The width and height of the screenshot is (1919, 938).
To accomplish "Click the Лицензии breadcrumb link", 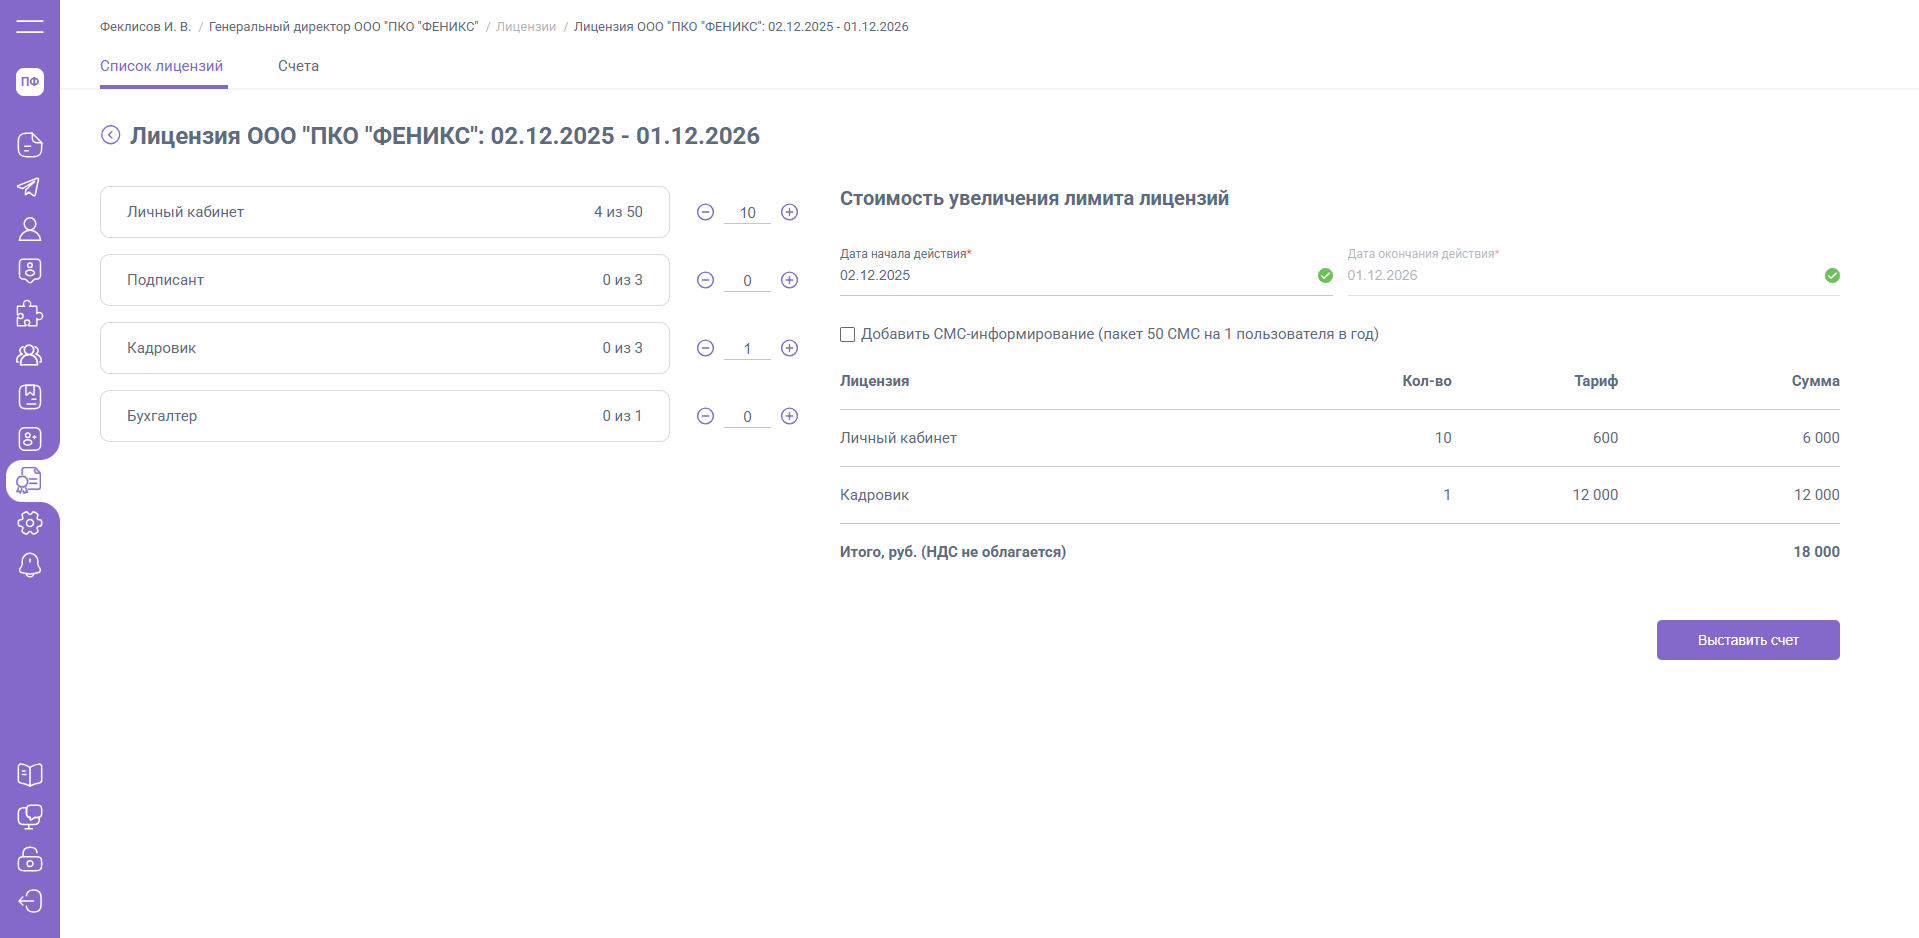I will point(526,27).
